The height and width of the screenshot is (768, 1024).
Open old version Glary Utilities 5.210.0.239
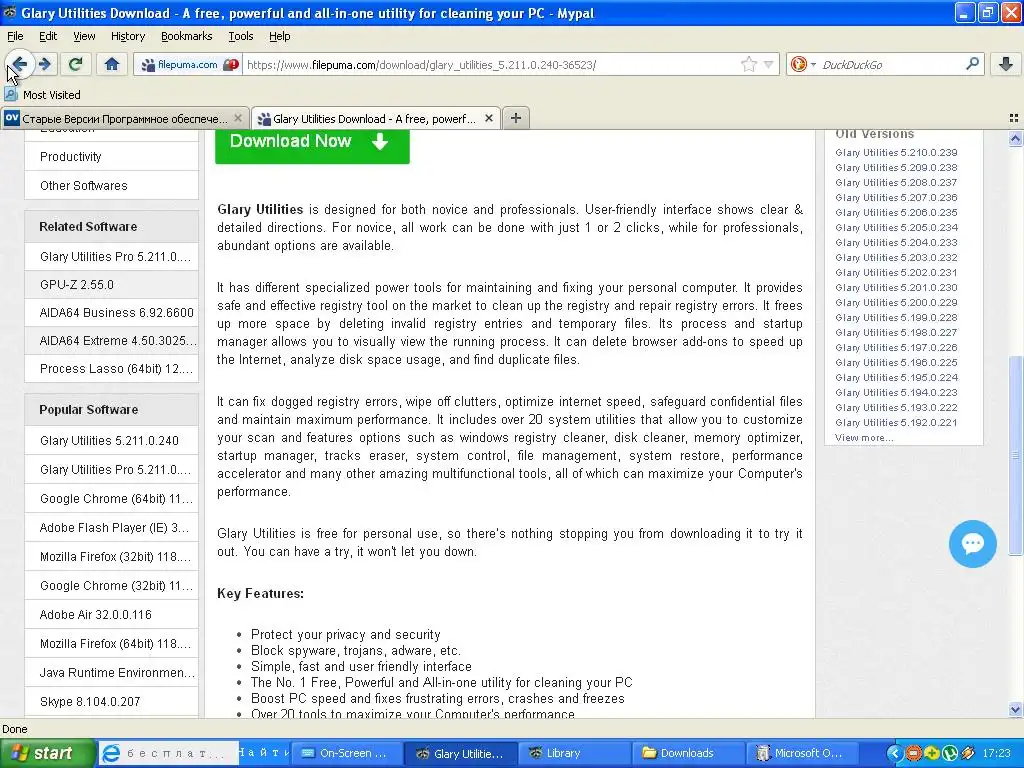click(896, 153)
